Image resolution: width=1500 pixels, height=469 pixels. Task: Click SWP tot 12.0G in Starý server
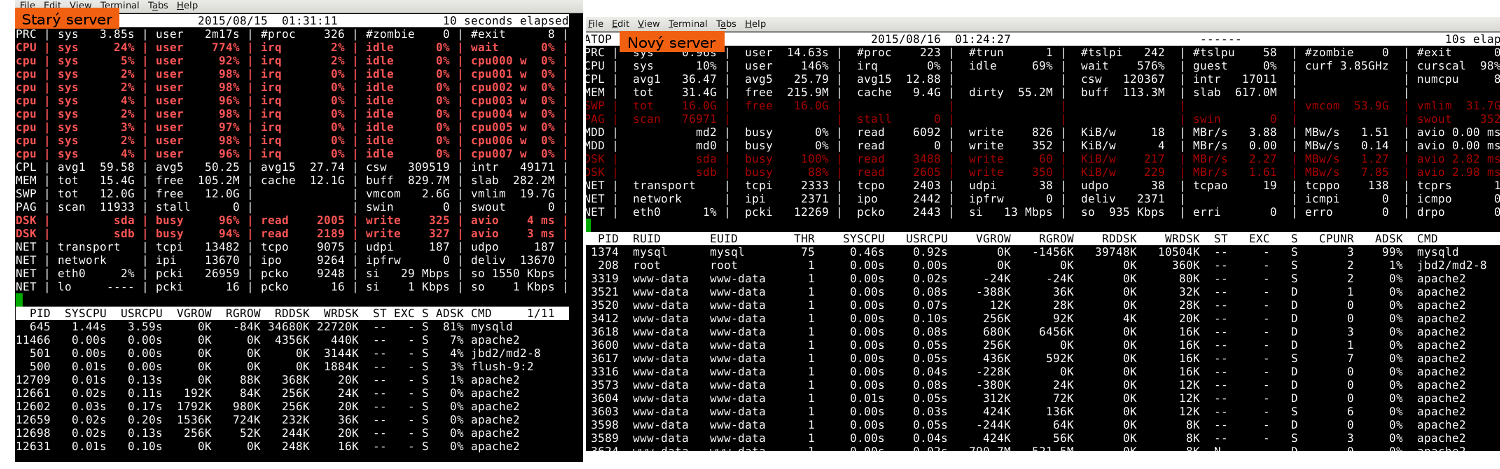pyautogui.click(x=98, y=193)
